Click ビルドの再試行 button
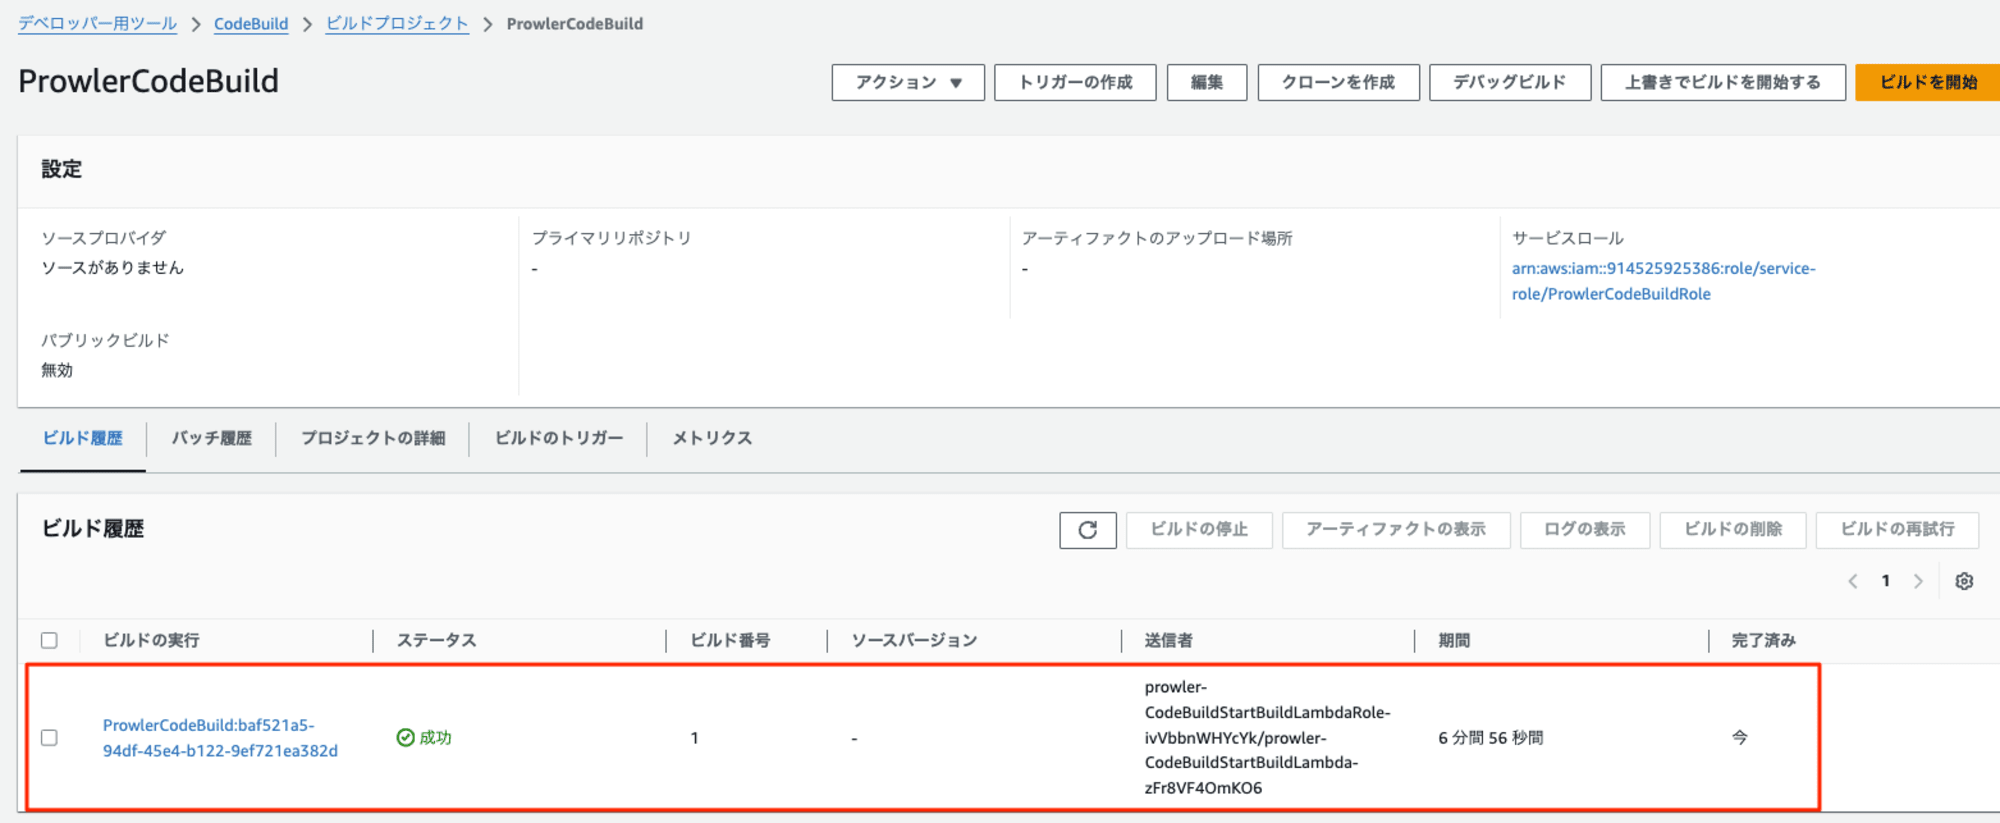Viewport: 2000px width, 823px height. click(1897, 530)
